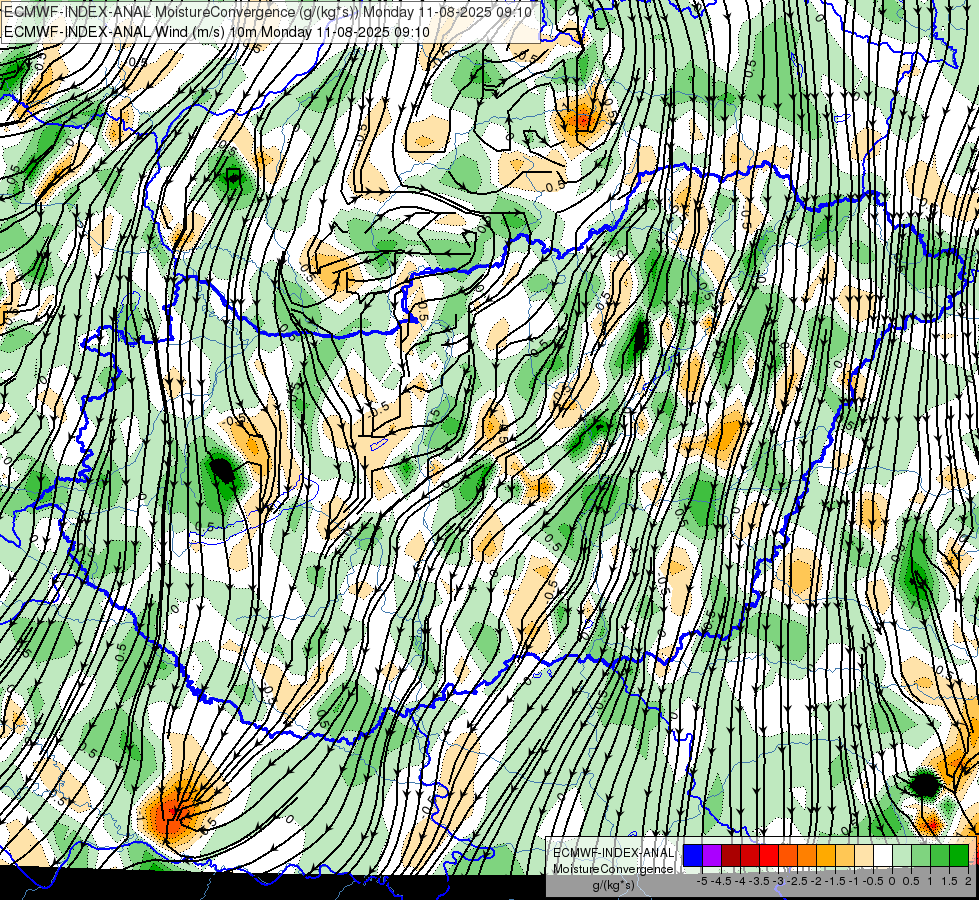Click the unit label 'g/(kg*s)' in legend
Viewport: 979px width, 900px height.
point(614,886)
